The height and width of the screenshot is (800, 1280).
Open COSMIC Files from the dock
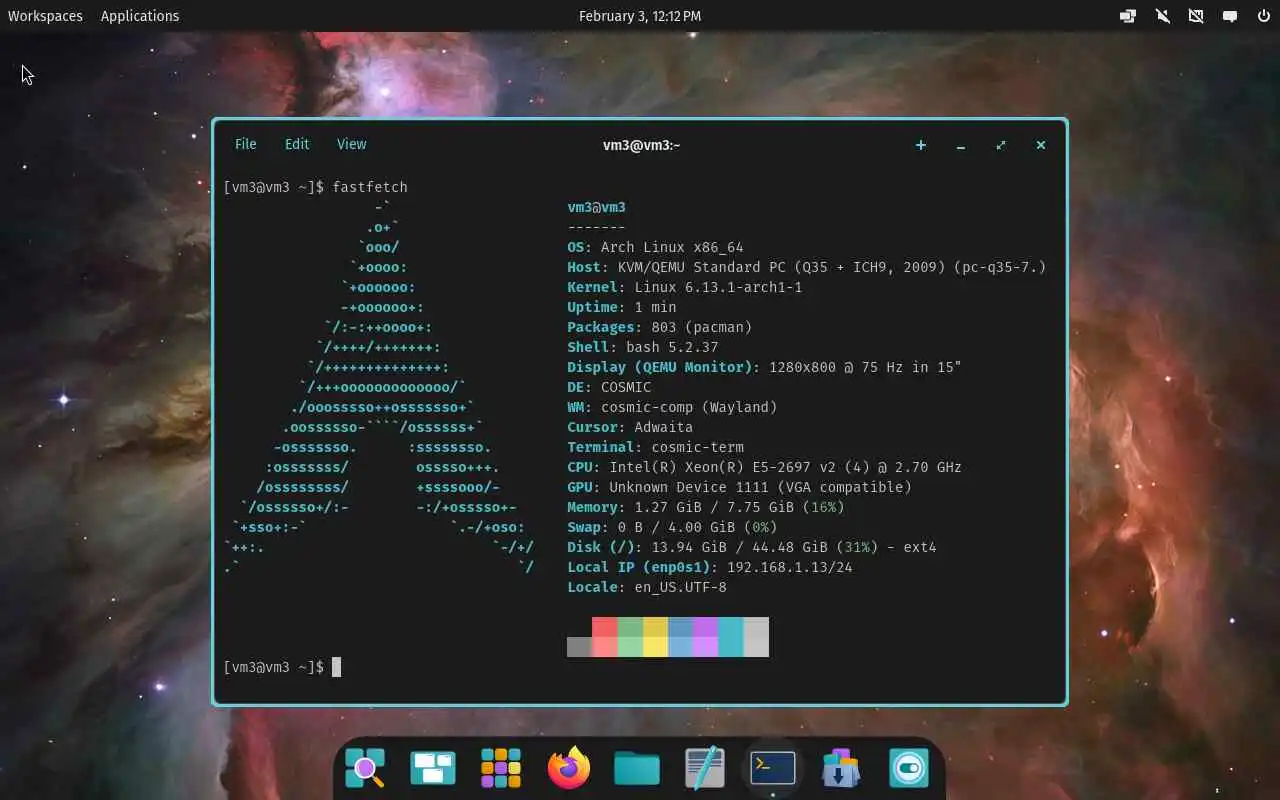coord(637,768)
